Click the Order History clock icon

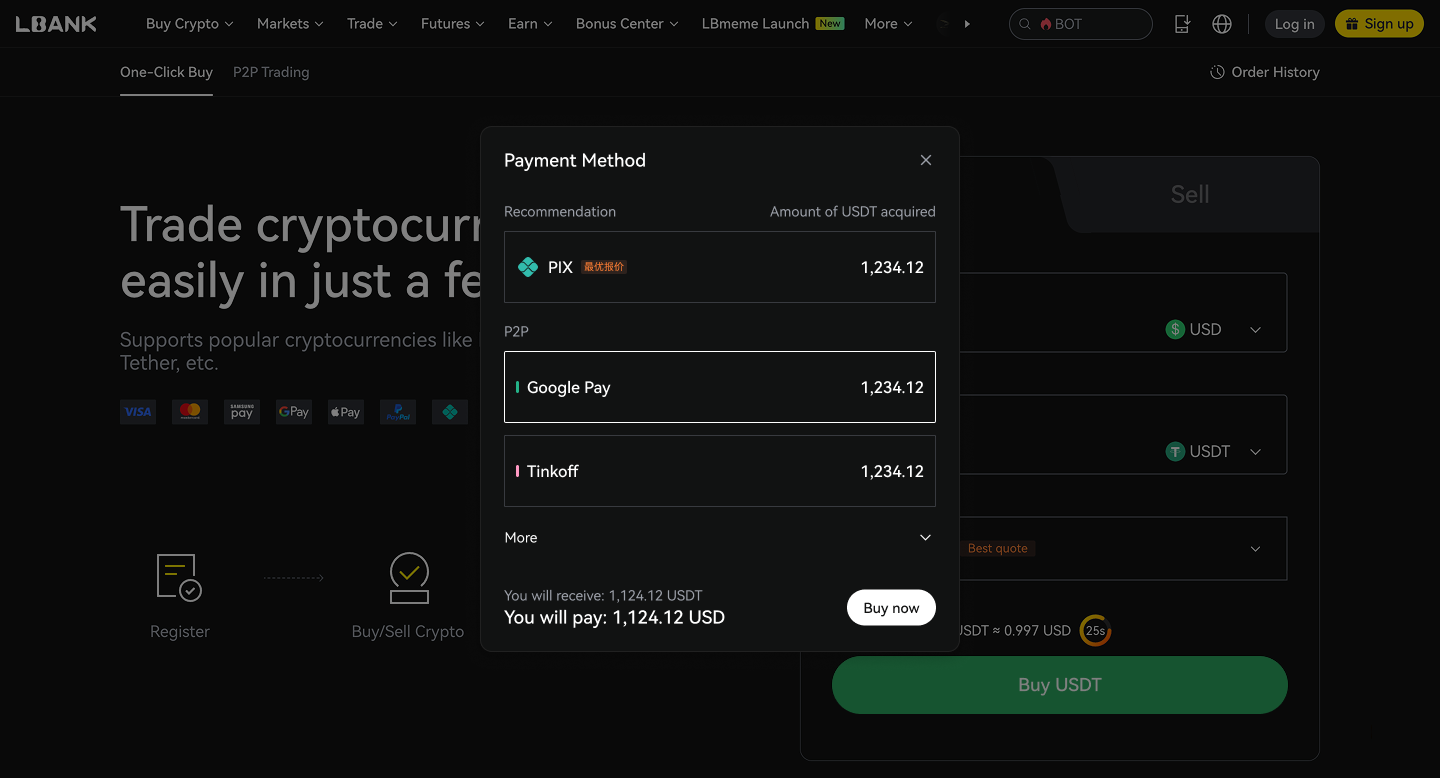[1217, 72]
